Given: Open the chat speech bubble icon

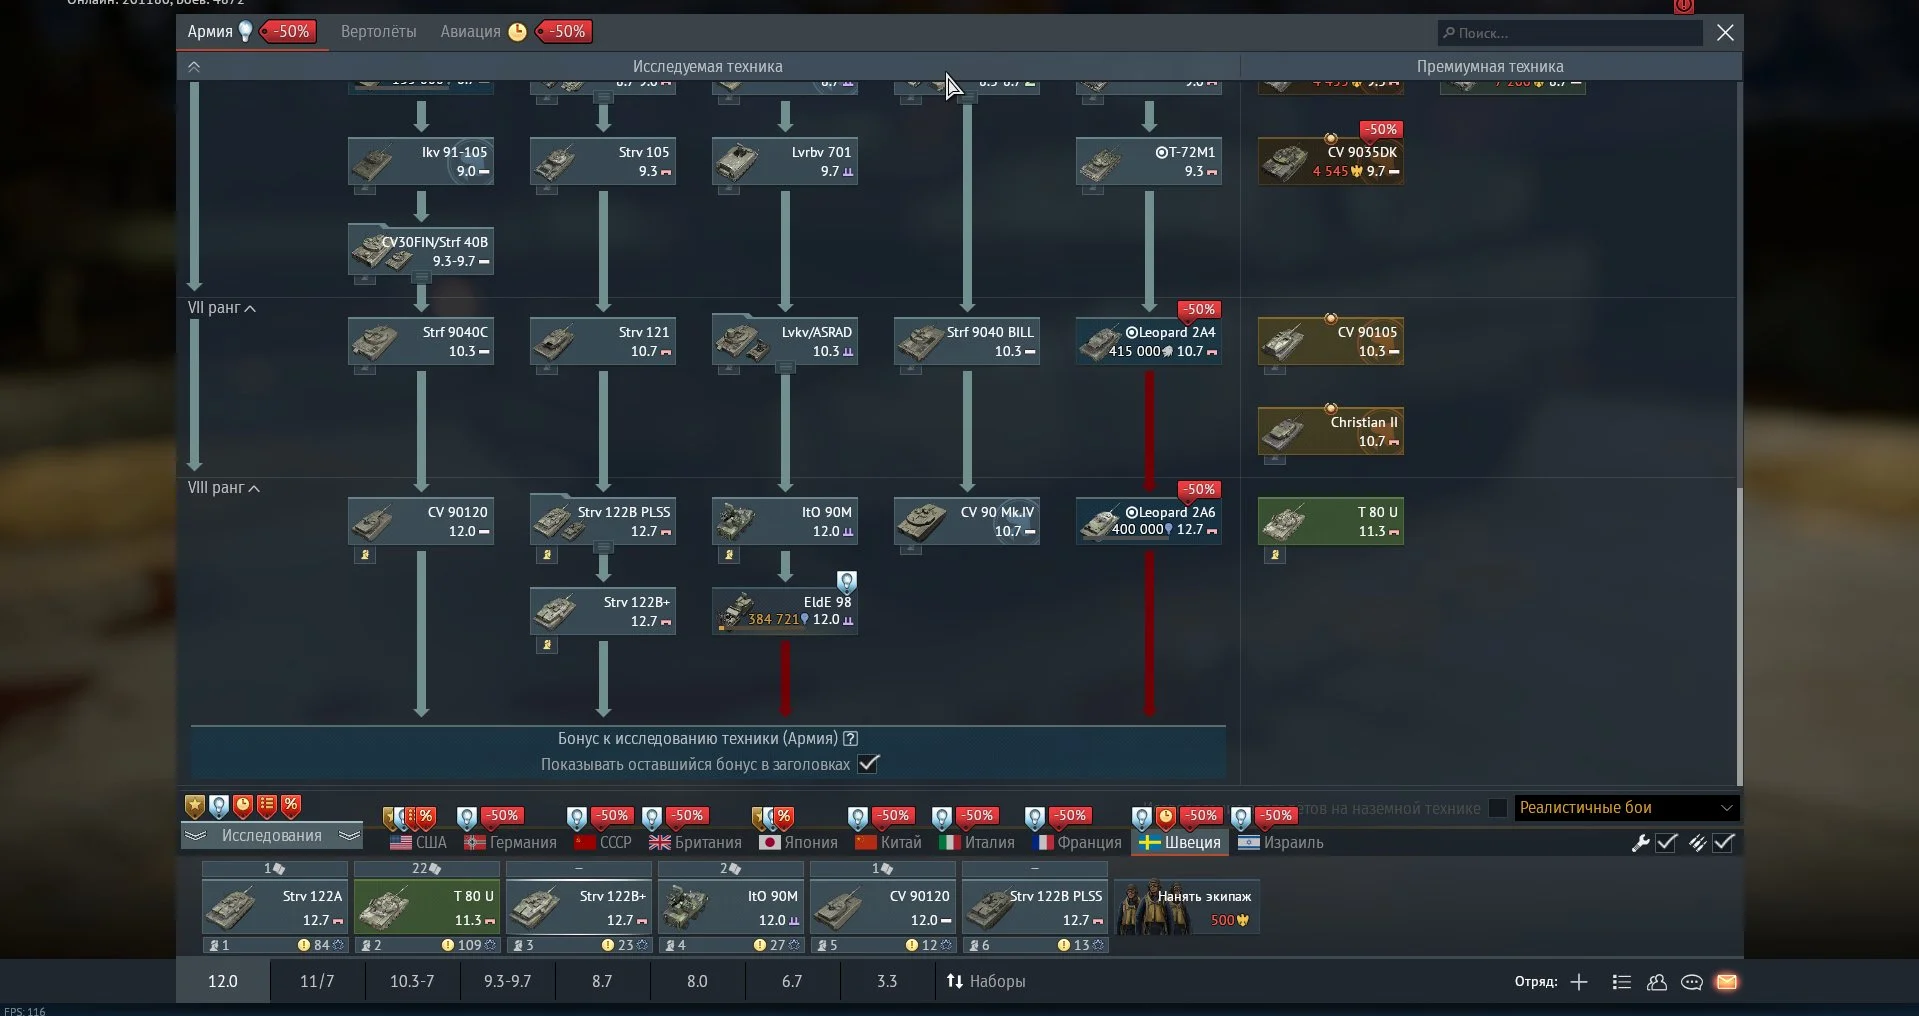Looking at the screenshot, I should [1691, 982].
